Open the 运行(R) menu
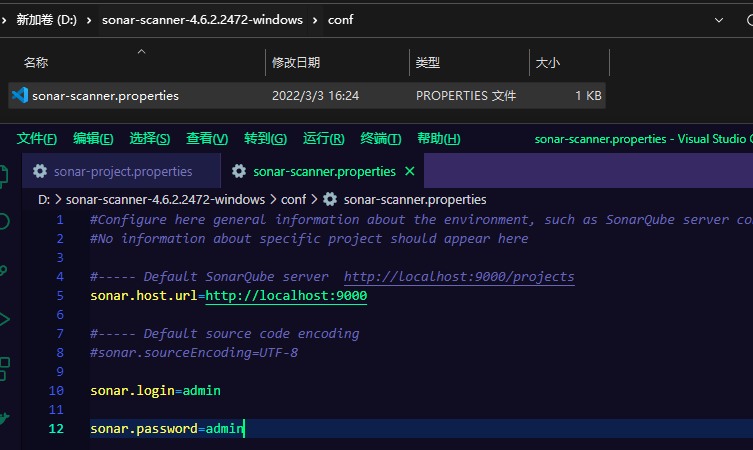753x450 pixels. [x=324, y=139]
